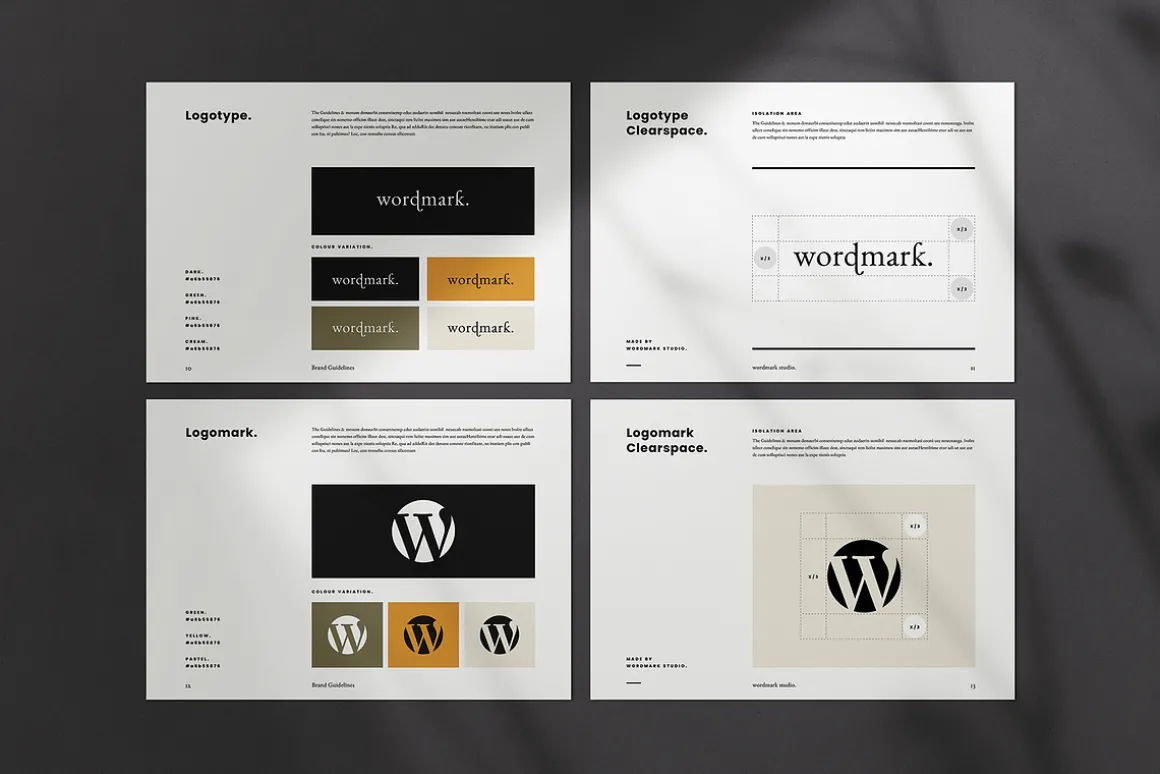The image size is (1160, 774).
Task: Click the 'GREEN.' label on the Logotype page
Action: point(195,295)
